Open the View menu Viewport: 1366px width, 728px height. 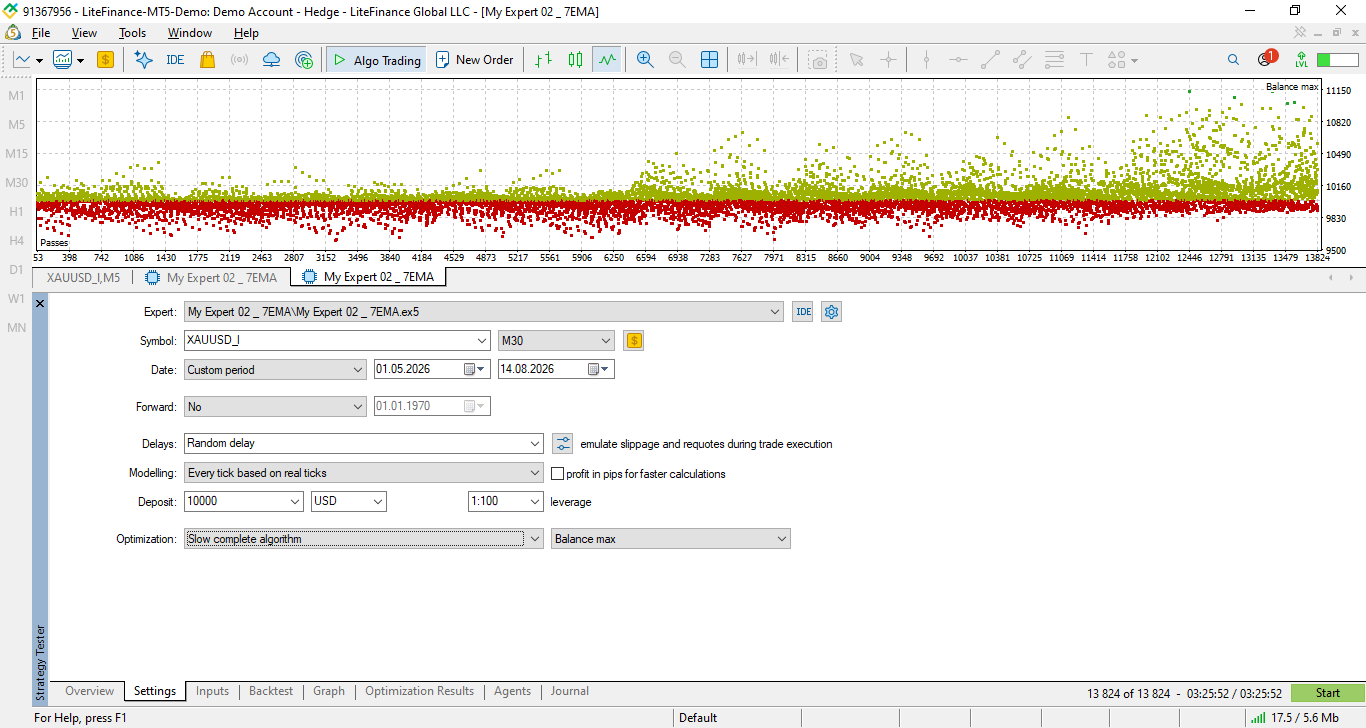coord(84,33)
